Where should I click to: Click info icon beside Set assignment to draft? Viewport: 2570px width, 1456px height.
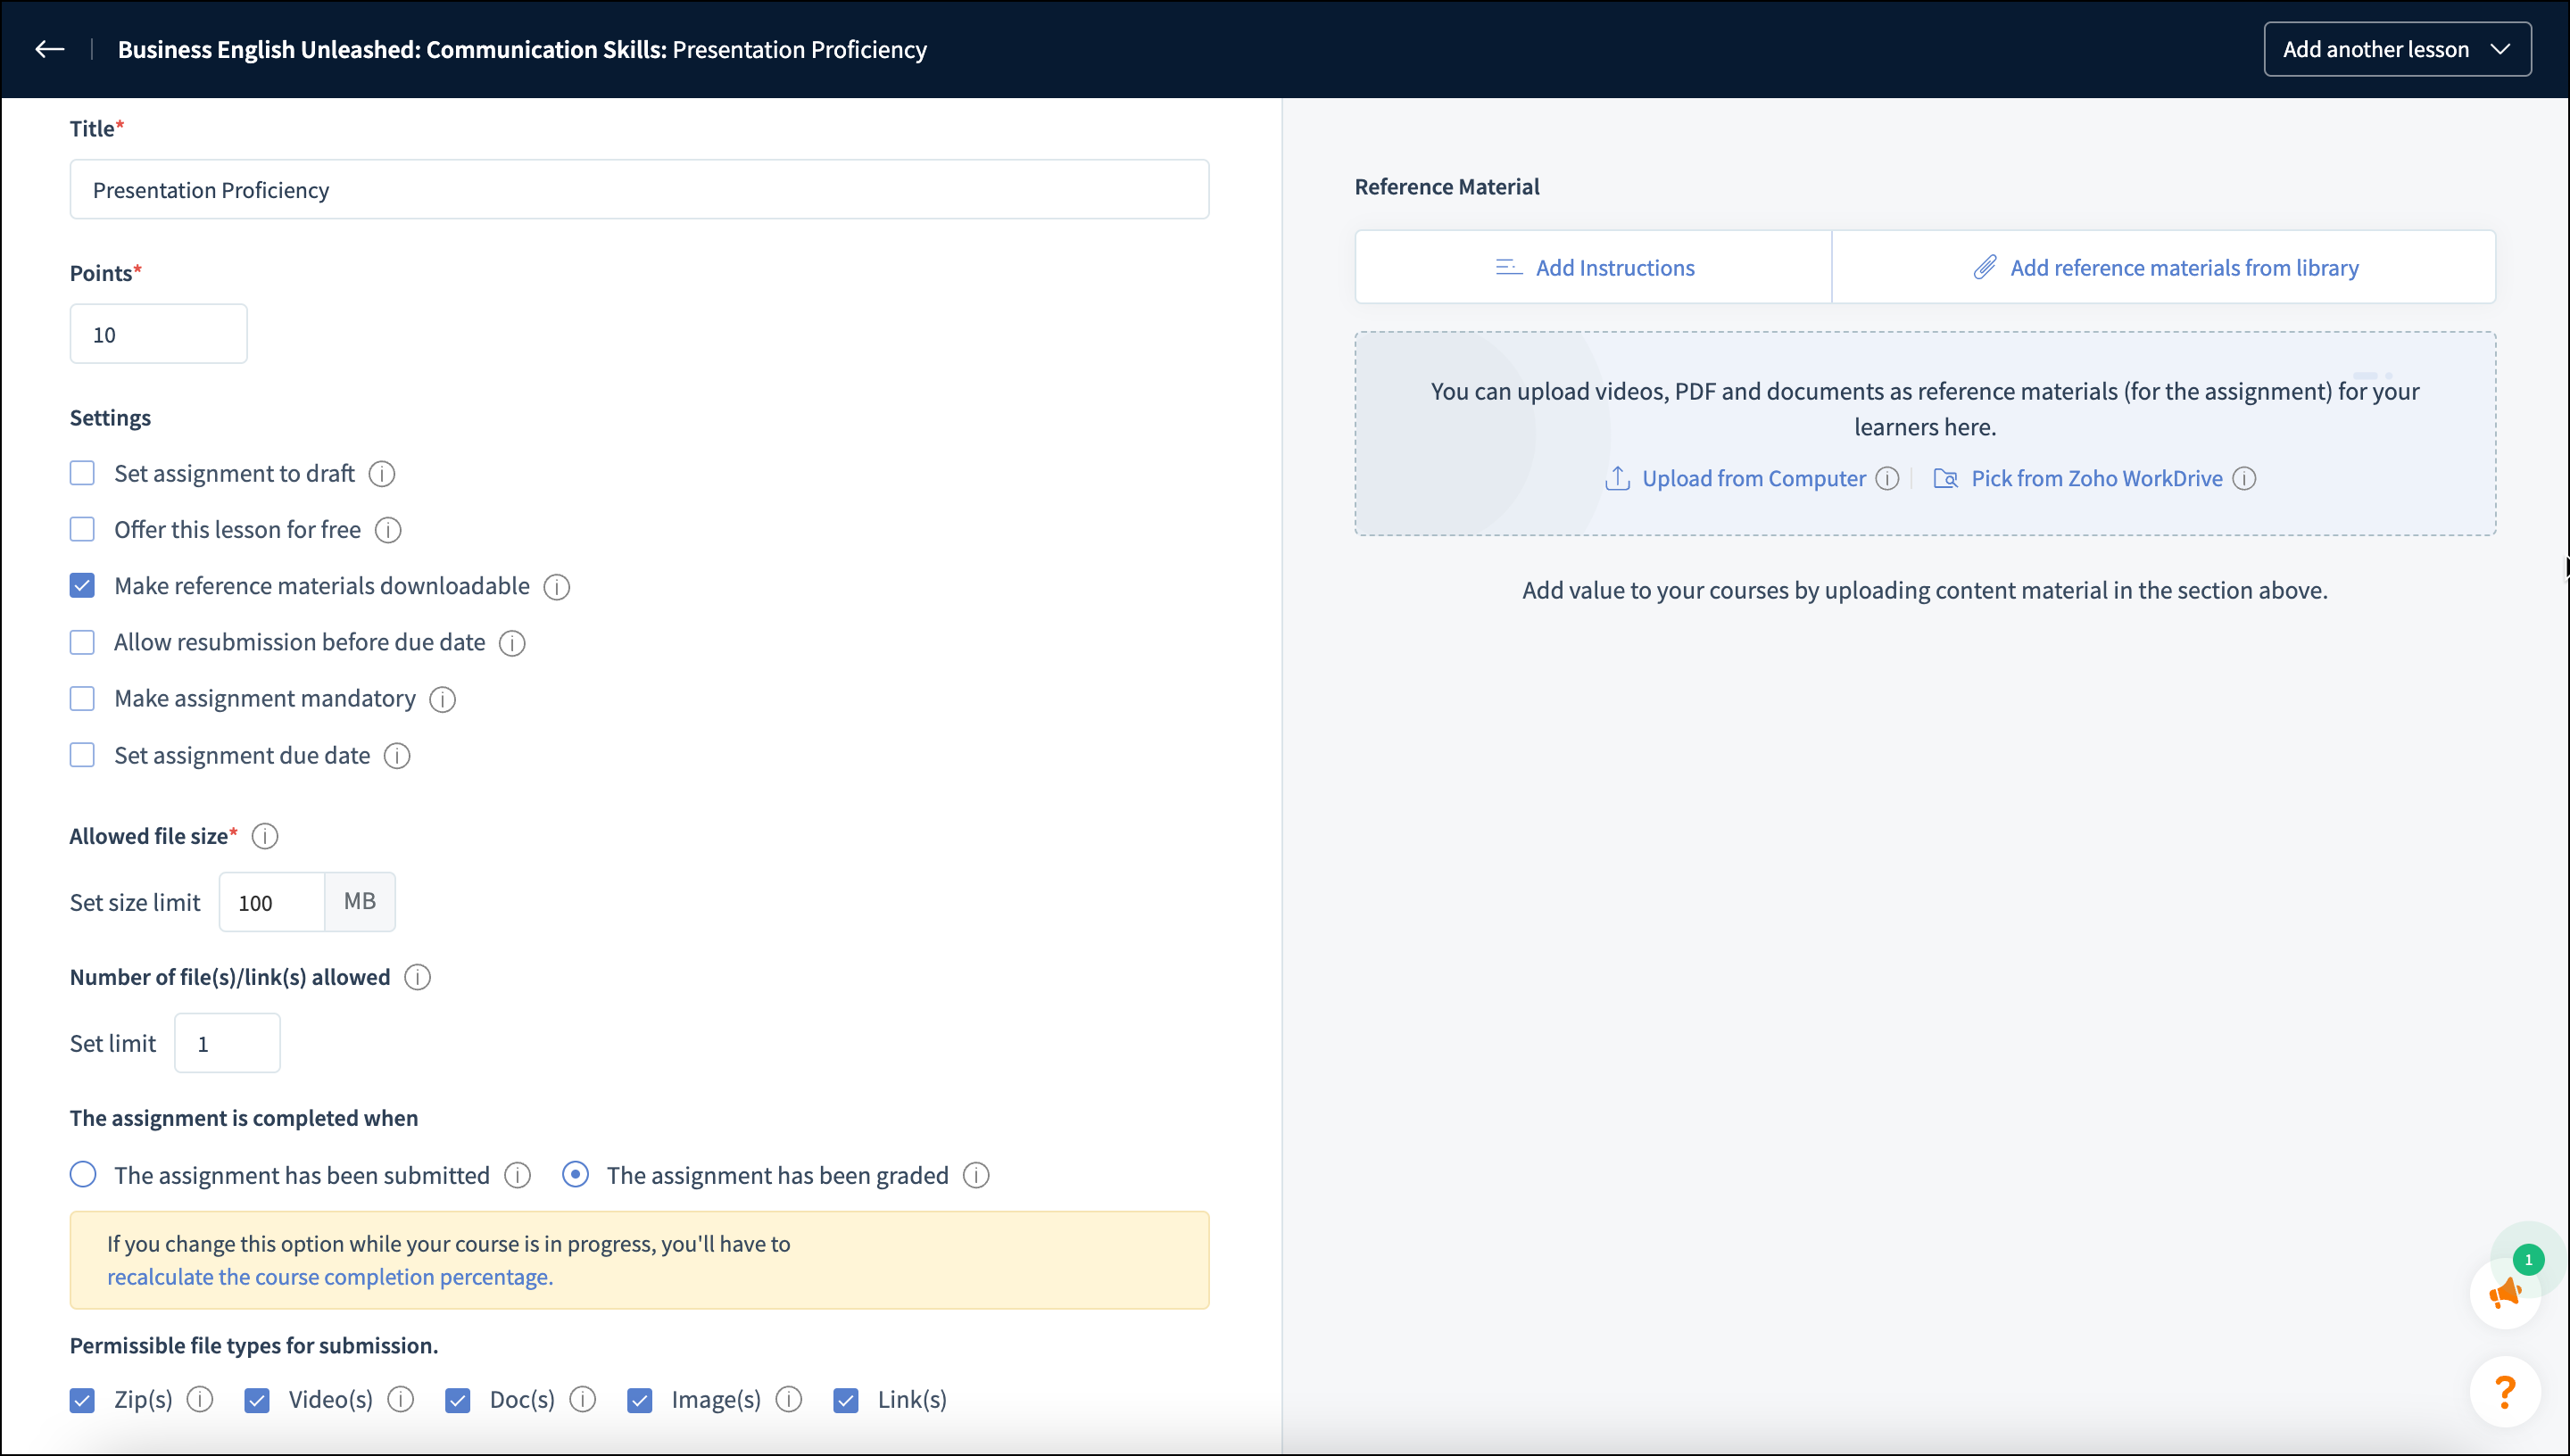pyautogui.click(x=382, y=474)
